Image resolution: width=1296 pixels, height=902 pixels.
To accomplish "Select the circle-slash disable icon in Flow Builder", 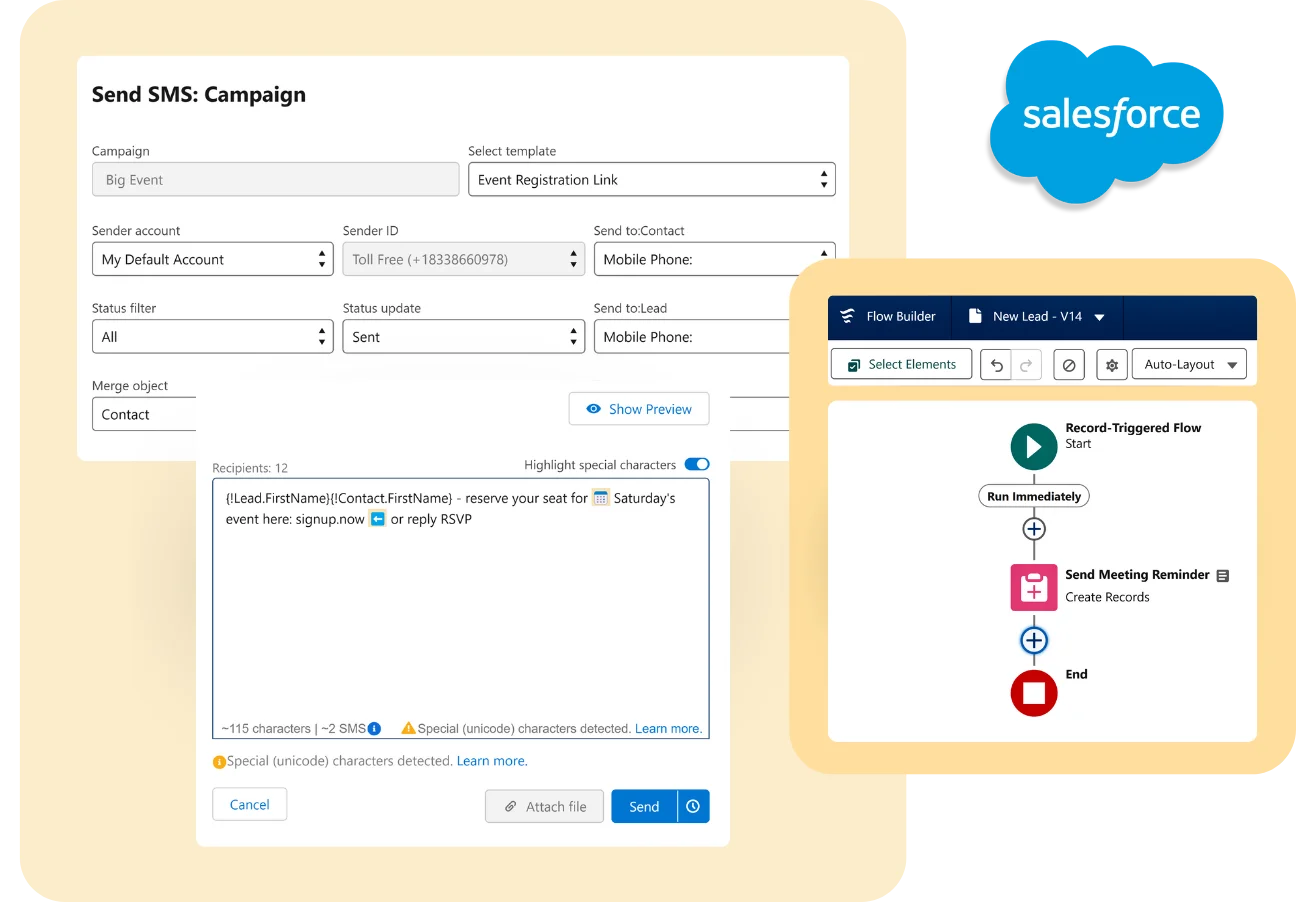I will click(x=1068, y=364).
